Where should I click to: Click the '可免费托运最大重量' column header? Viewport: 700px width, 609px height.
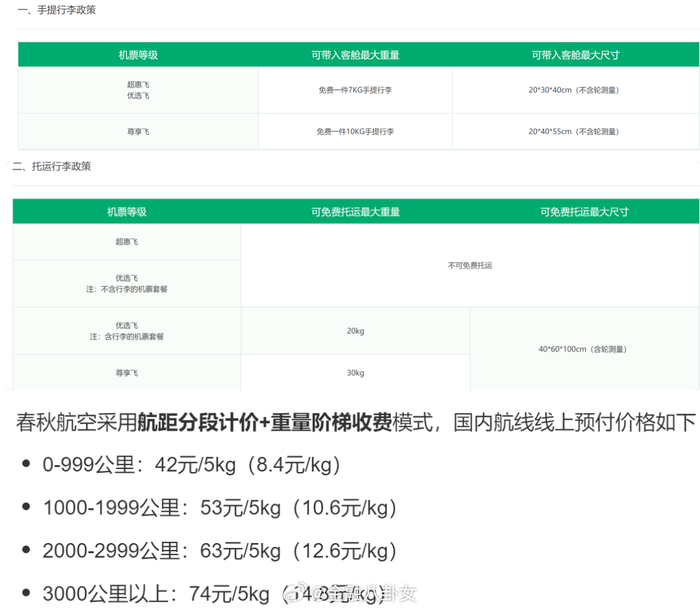[x=355, y=212]
